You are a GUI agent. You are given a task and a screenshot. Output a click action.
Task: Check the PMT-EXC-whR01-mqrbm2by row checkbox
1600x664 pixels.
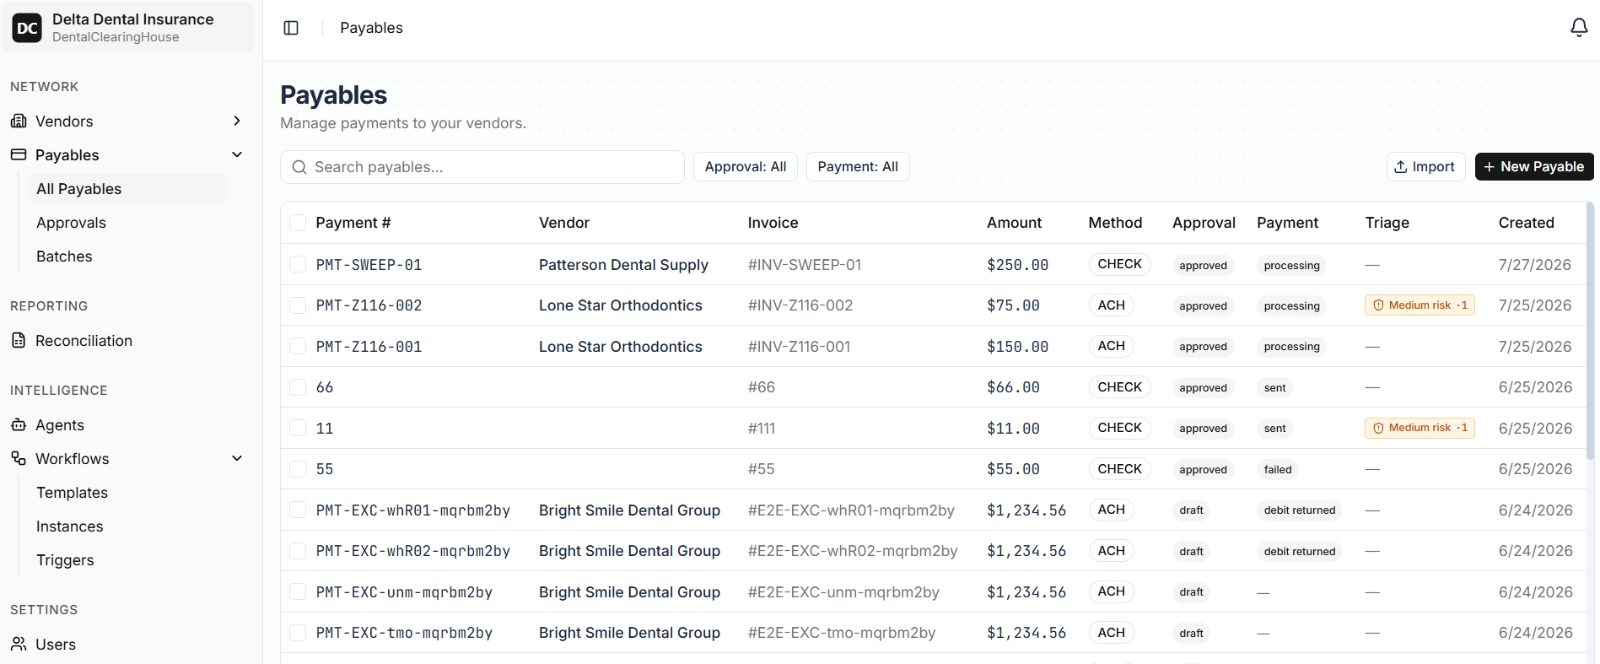(x=297, y=510)
